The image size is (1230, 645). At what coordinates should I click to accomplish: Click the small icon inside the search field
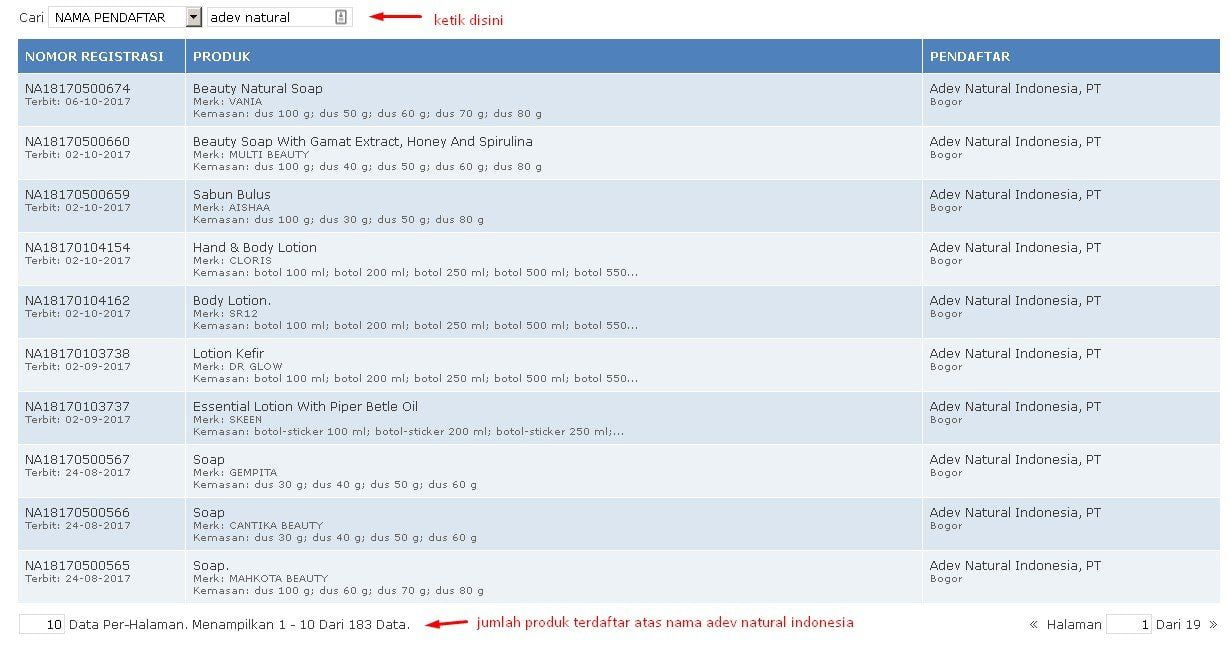tap(341, 17)
